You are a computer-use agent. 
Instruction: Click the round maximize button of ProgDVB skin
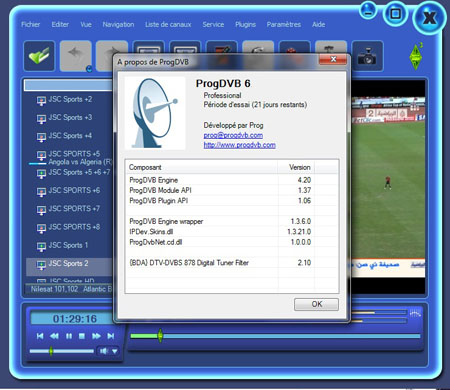(x=395, y=14)
